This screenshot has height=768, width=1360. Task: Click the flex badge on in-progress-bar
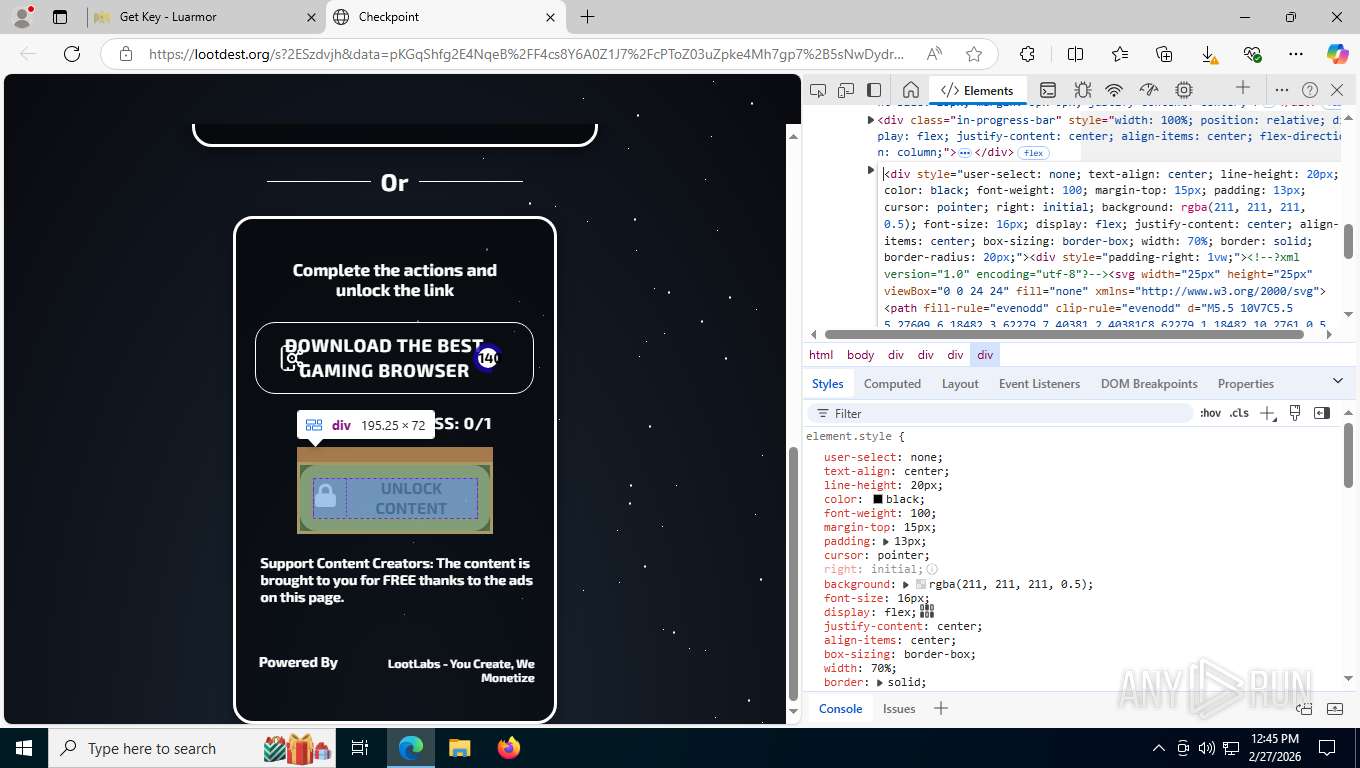[x=1033, y=153]
